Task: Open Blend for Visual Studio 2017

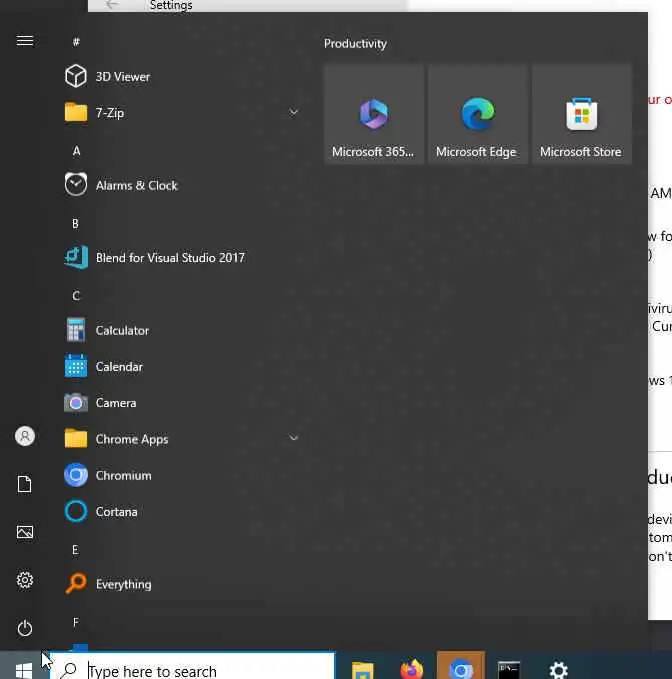Action: click(x=180, y=258)
